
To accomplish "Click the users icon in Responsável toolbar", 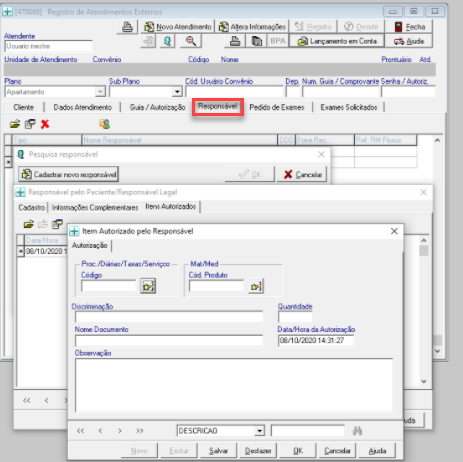I will [105, 124].
